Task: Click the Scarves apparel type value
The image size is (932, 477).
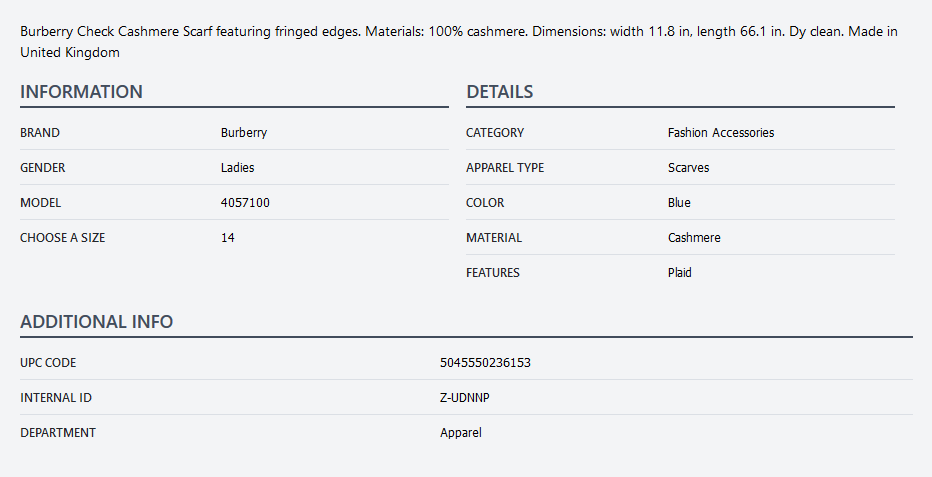Action: 689,168
